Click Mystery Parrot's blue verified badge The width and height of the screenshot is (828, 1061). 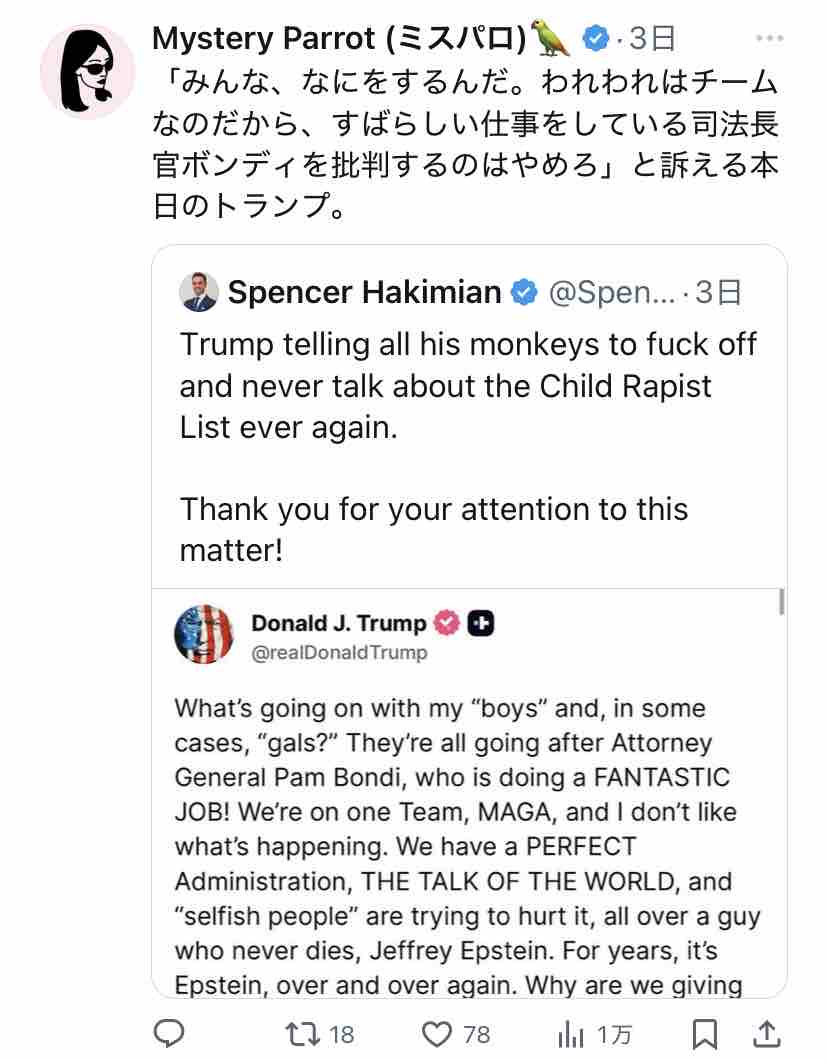[595, 38]
